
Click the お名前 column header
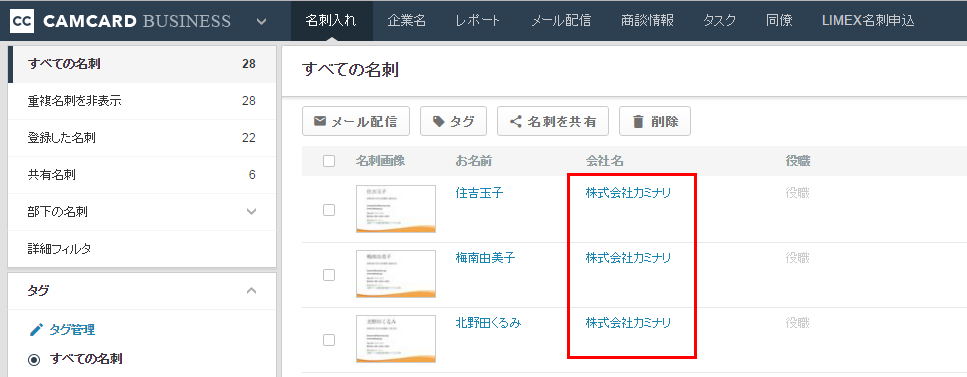click(x=473, y=161)
